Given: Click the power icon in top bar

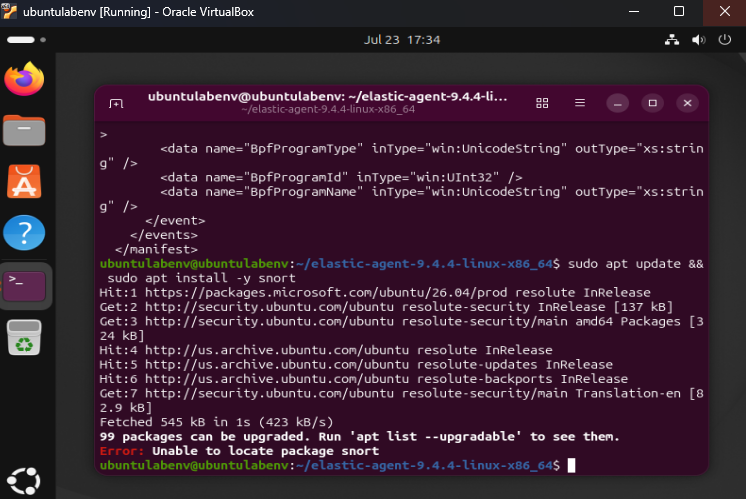Looking at the screenshot, I should click(x=725, y=39).
